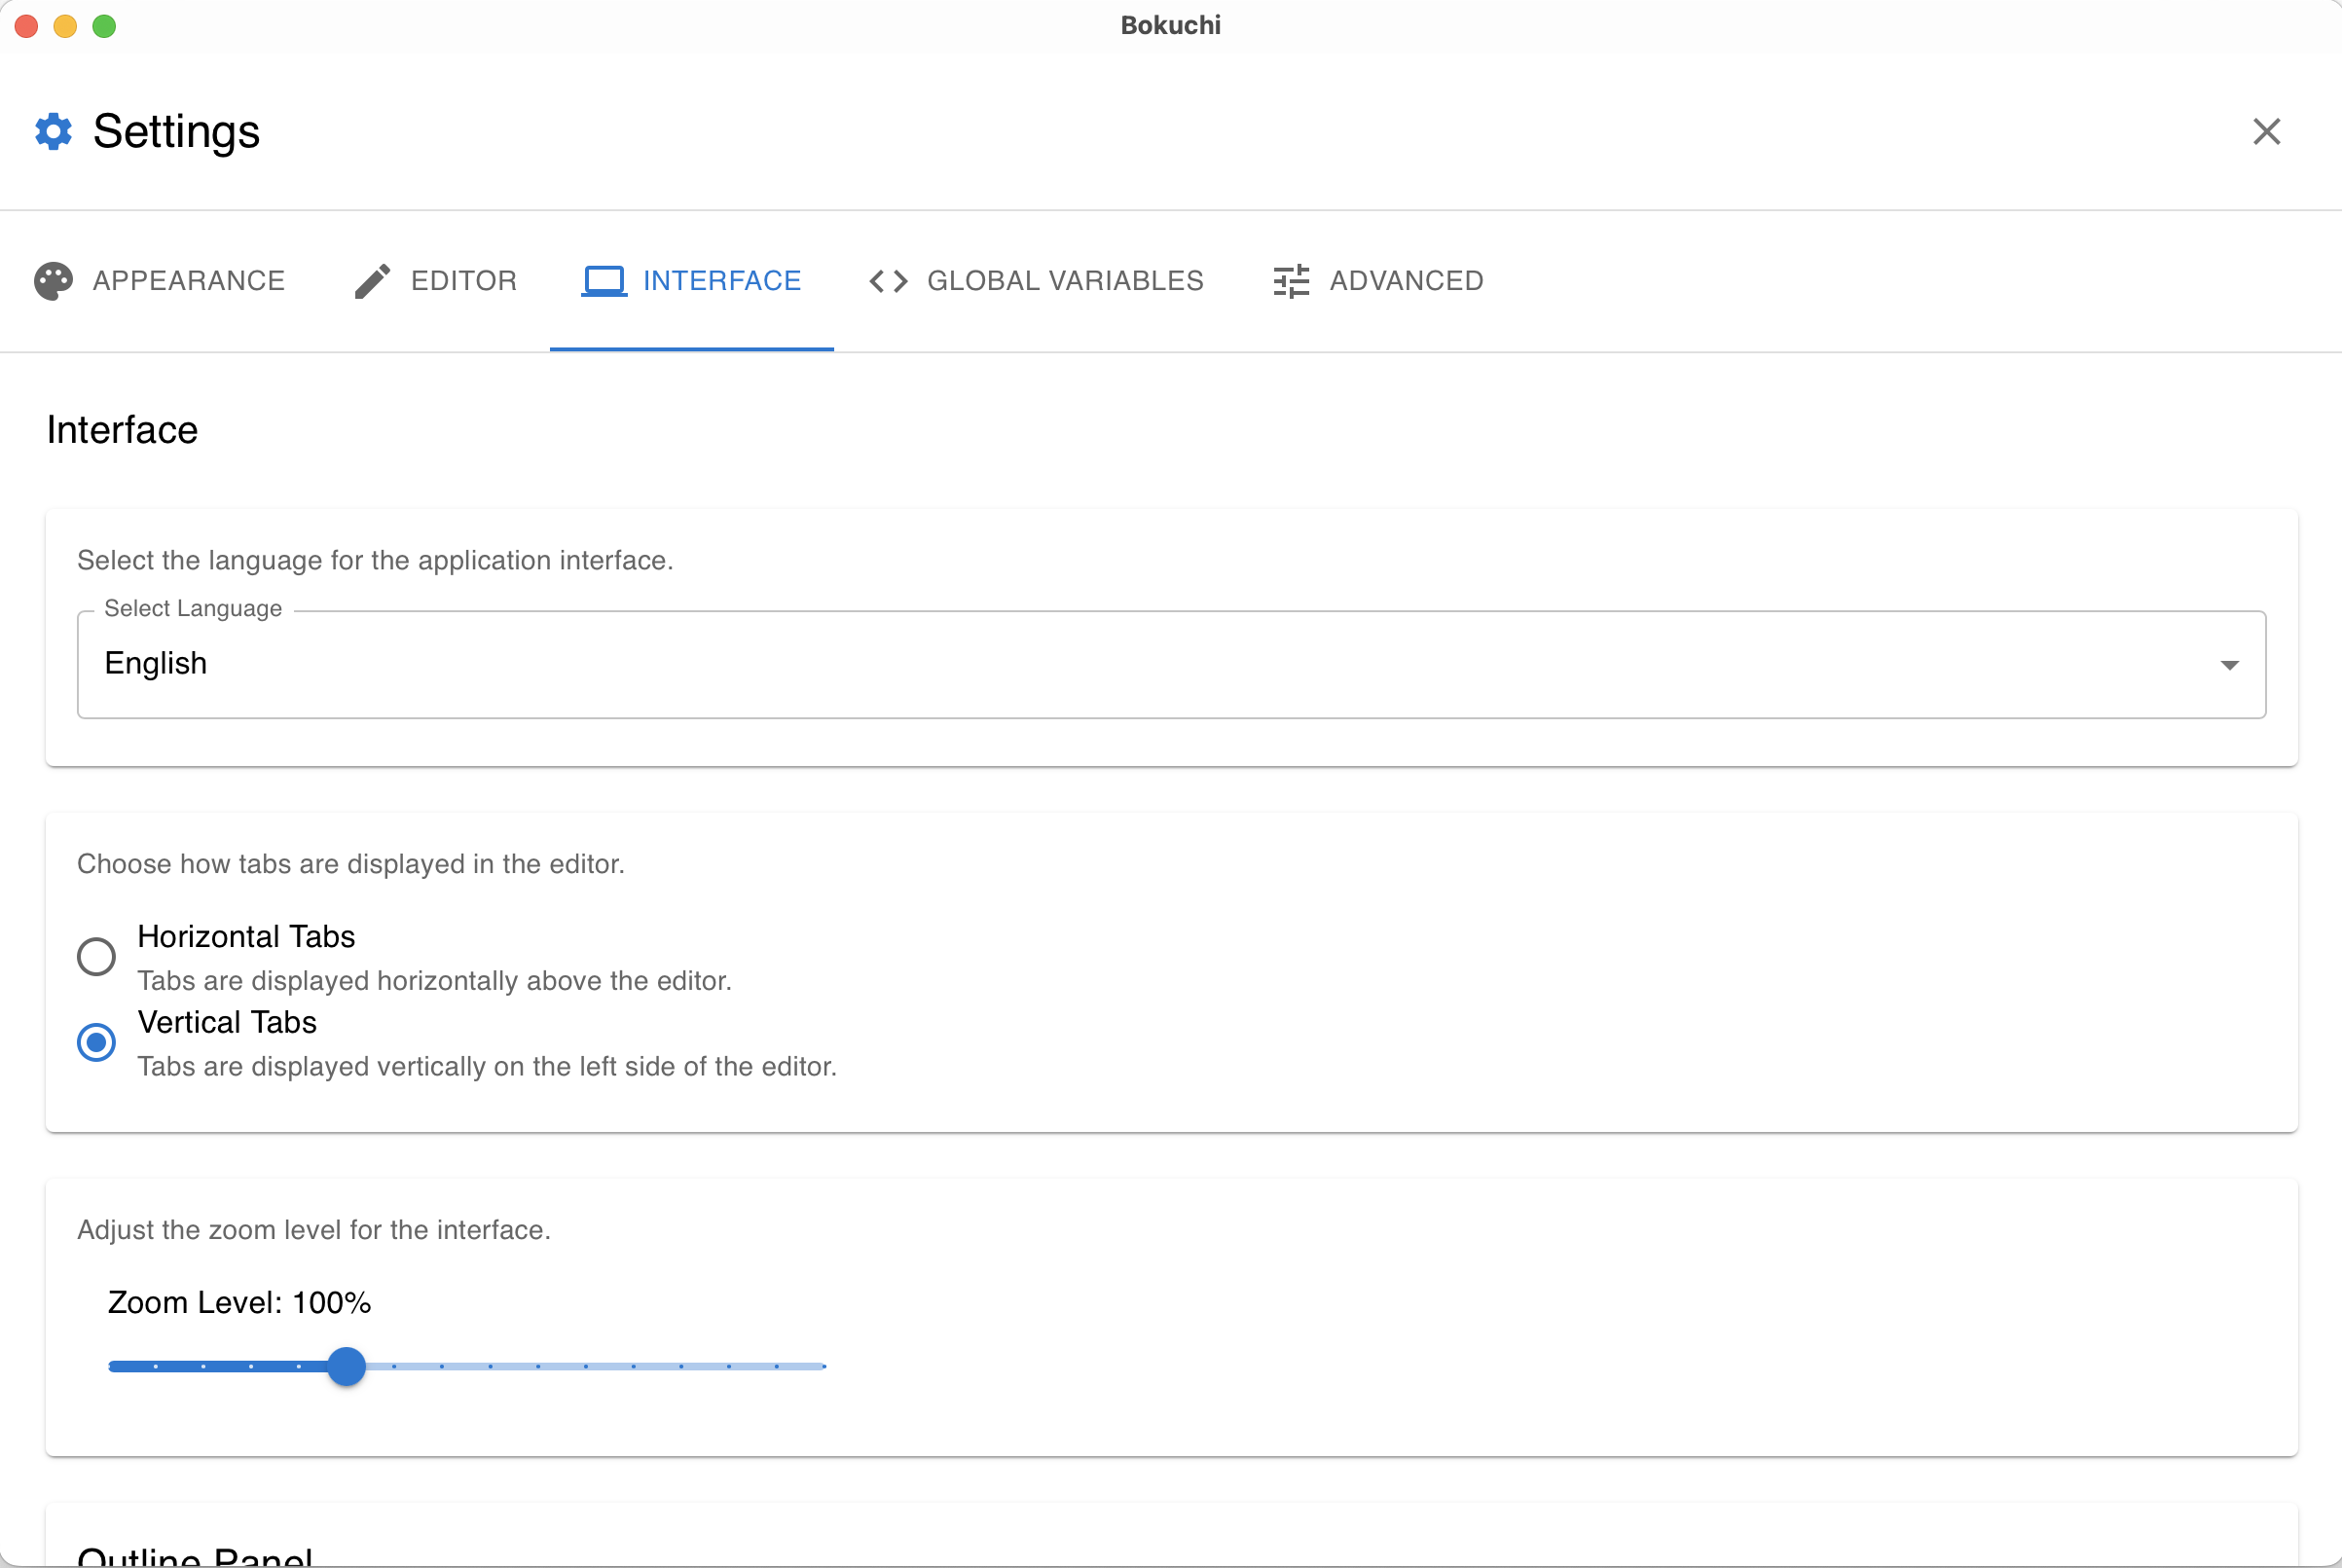
Task: Click the monitor icon on the Interface tab
Action: point(603,280)
